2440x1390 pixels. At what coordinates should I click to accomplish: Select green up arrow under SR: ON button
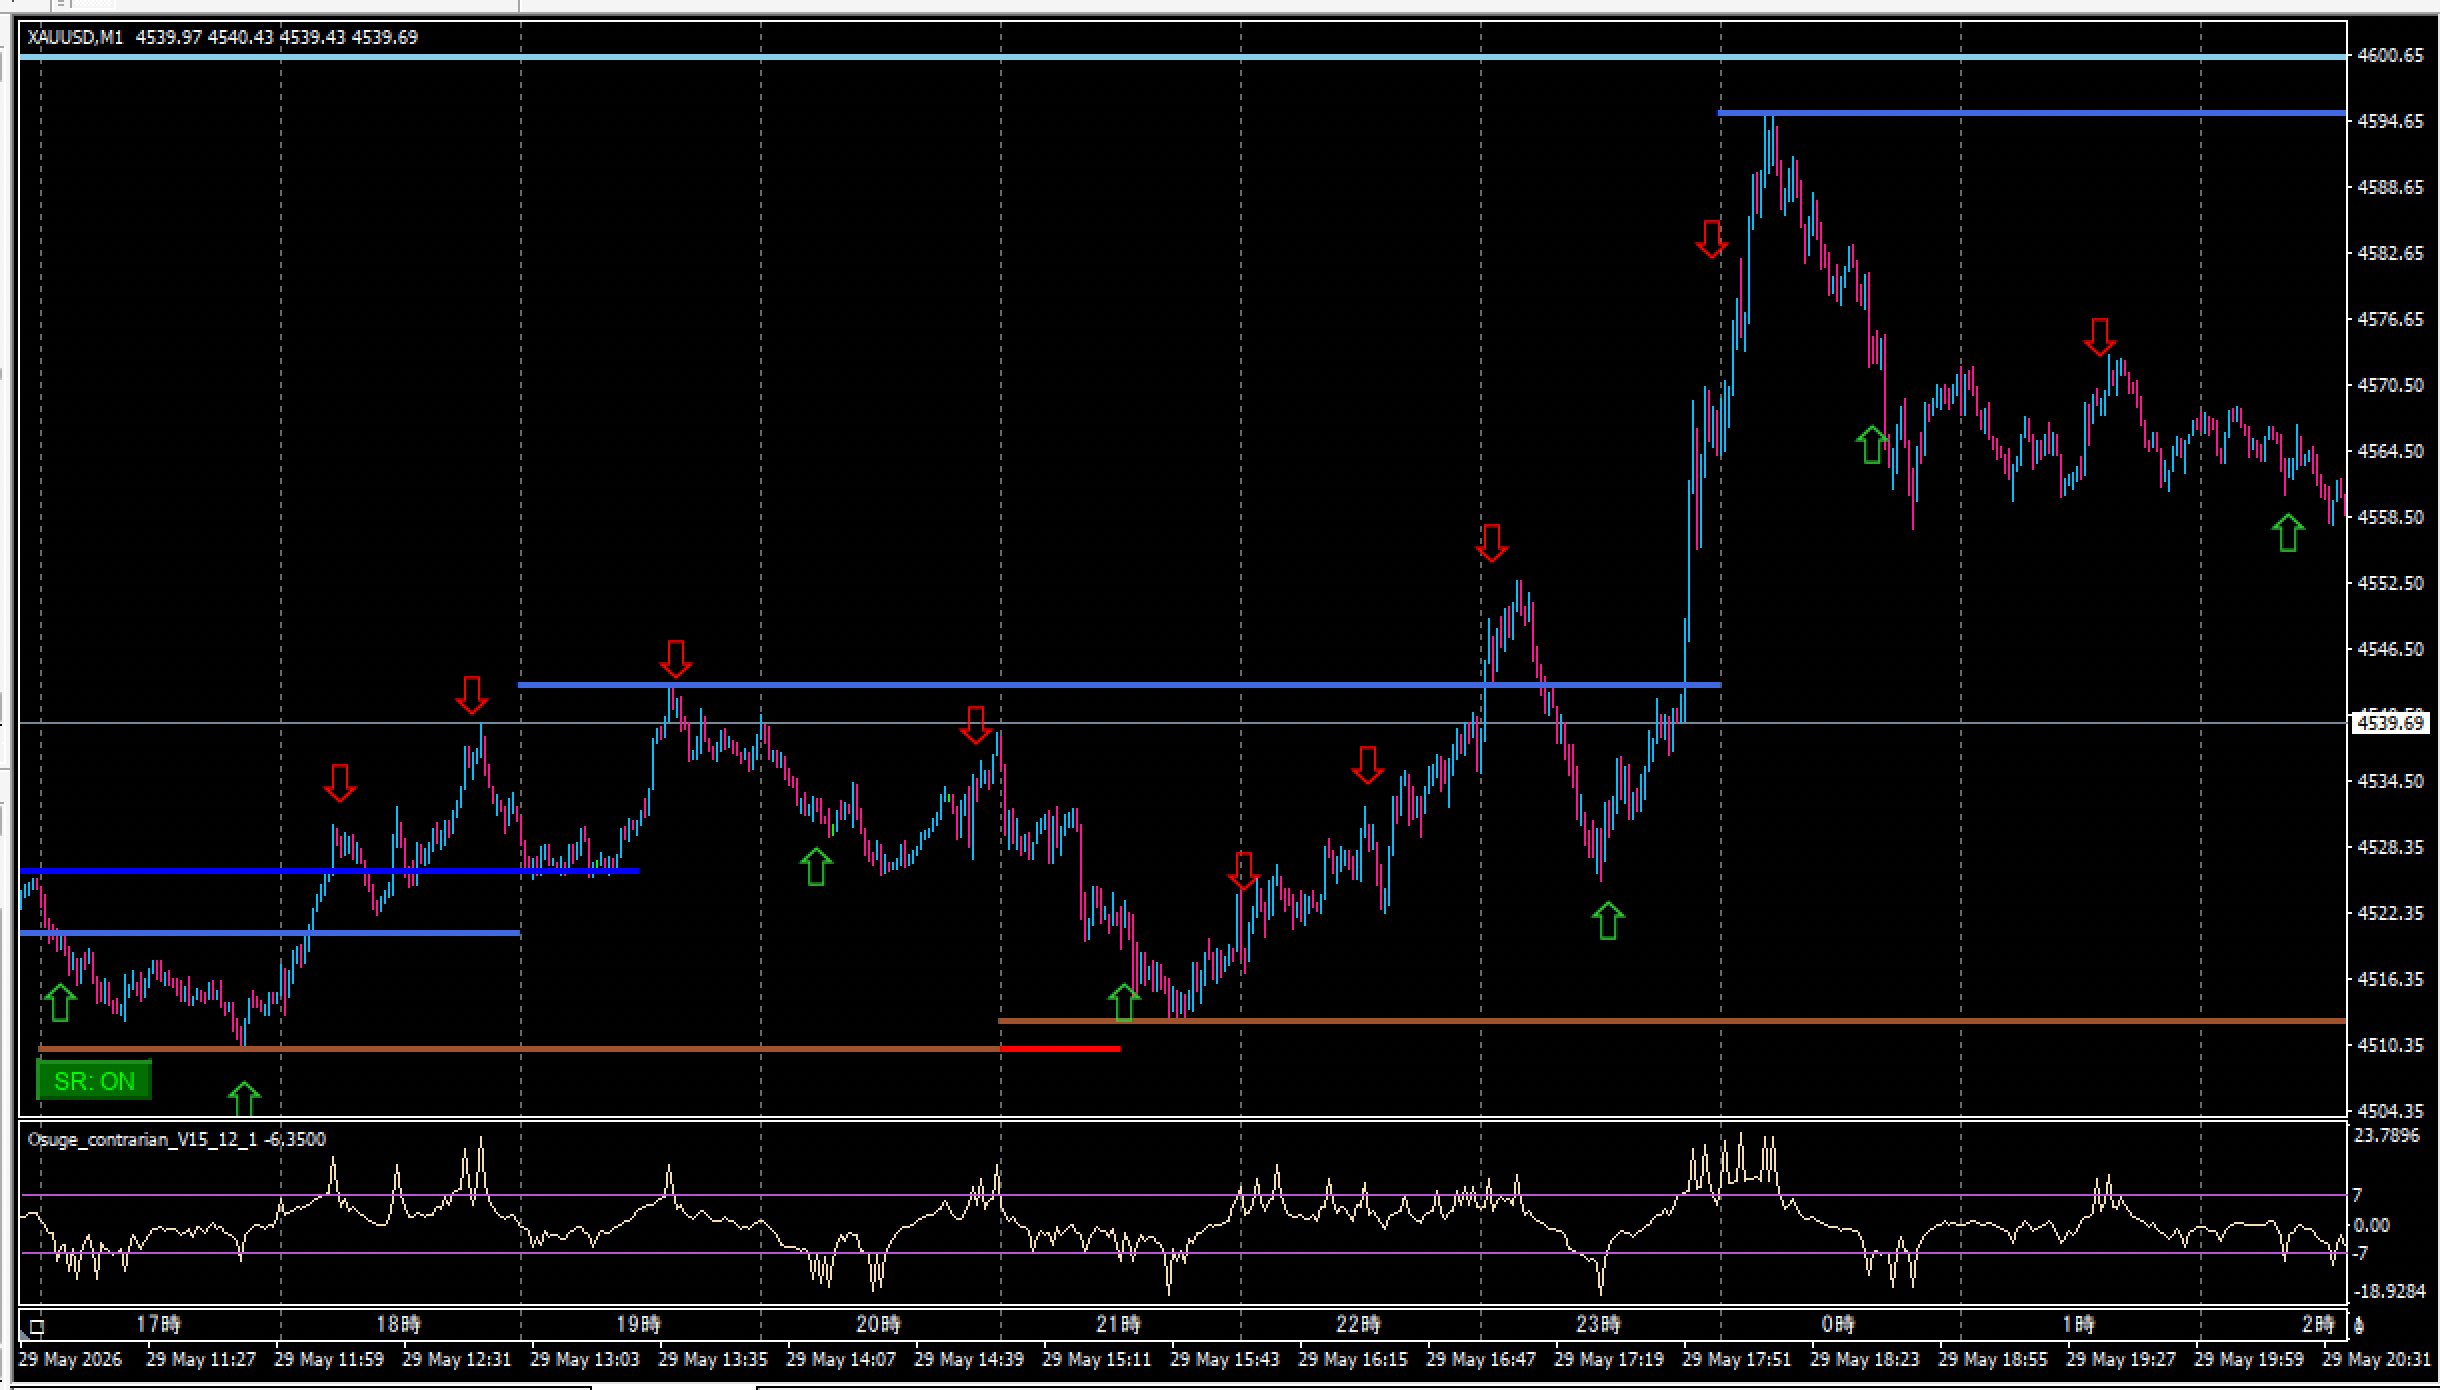coord(244,1098)
